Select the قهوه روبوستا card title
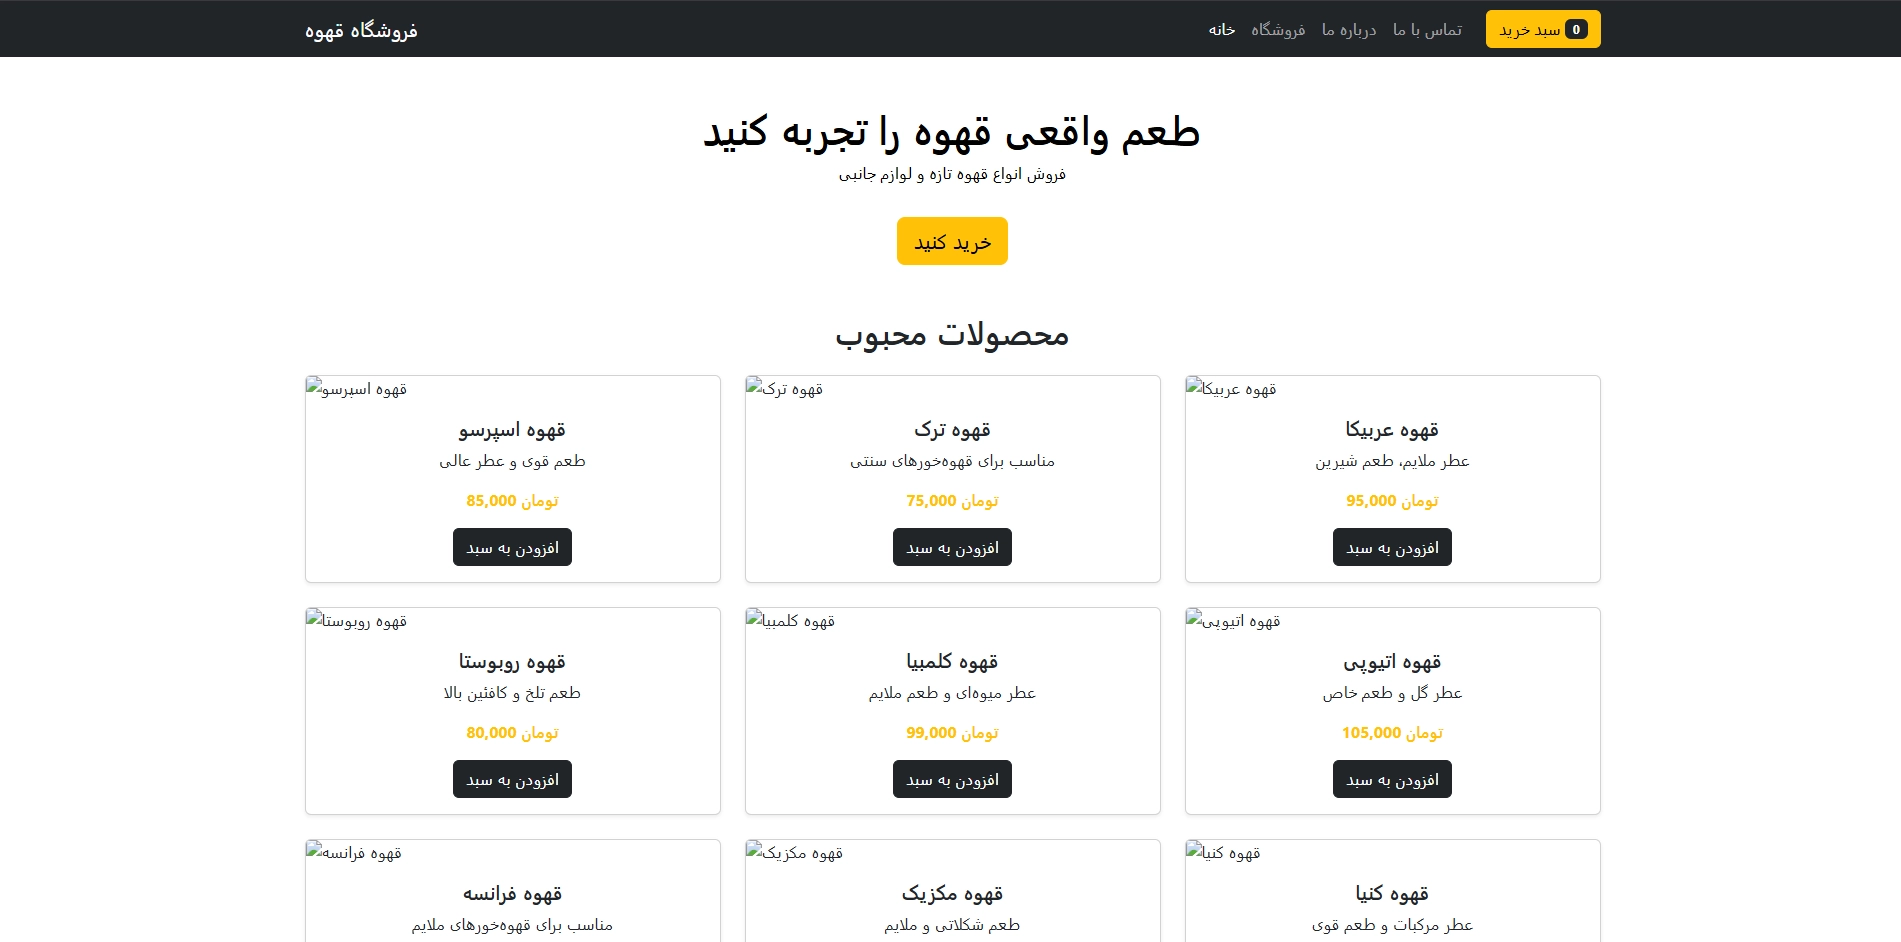Image resolution: width=1901 pixels, height=942 pixels. click(x=512, y=661)
